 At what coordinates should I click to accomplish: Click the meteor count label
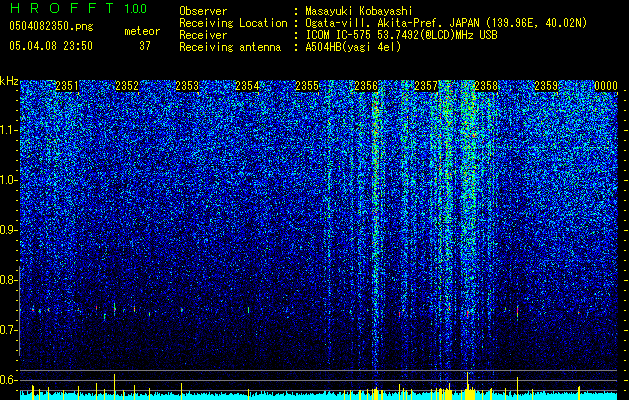142,31
